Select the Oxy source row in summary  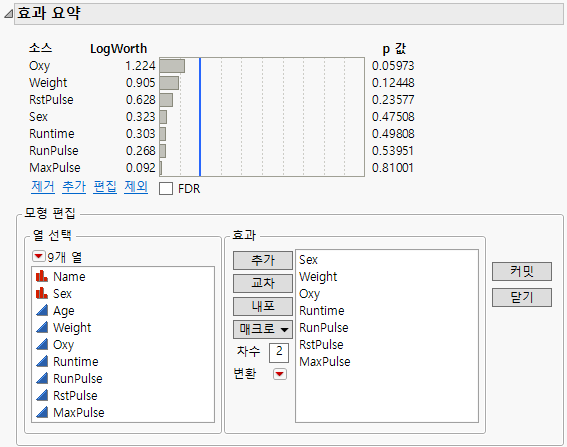pyautogui.click(x=39, y=66)
